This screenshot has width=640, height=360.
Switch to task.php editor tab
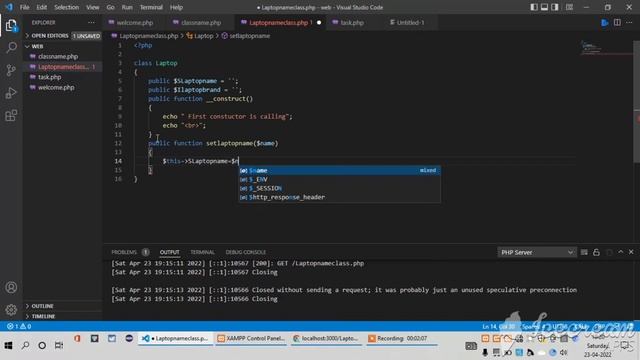pyautogui.click(x=352, y=22)
